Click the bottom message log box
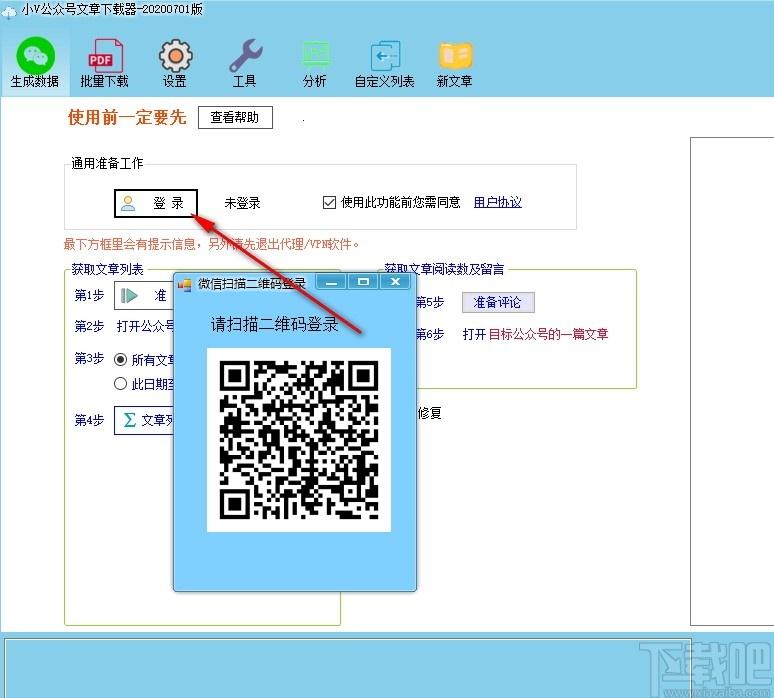The width and height of the screenshot is (774, 698). pos(348,667)
